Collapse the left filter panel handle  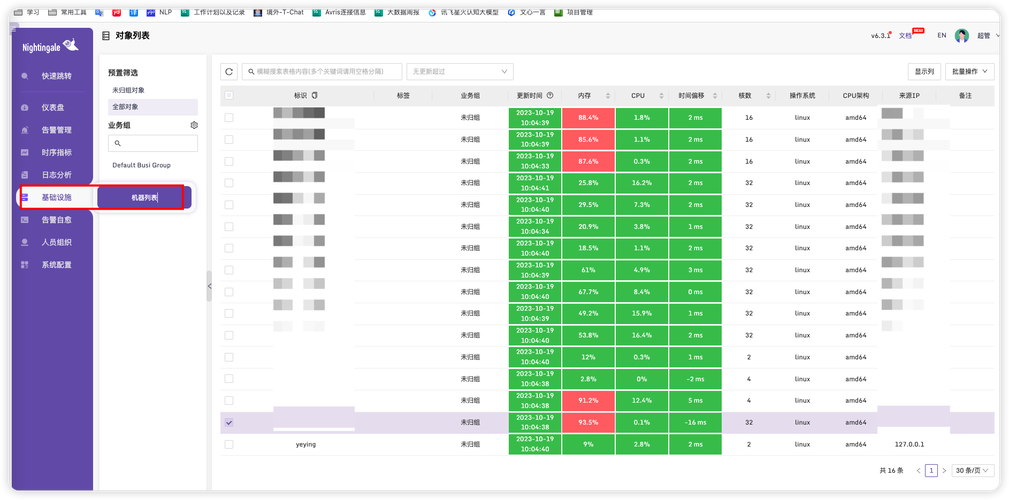point(209,286)
